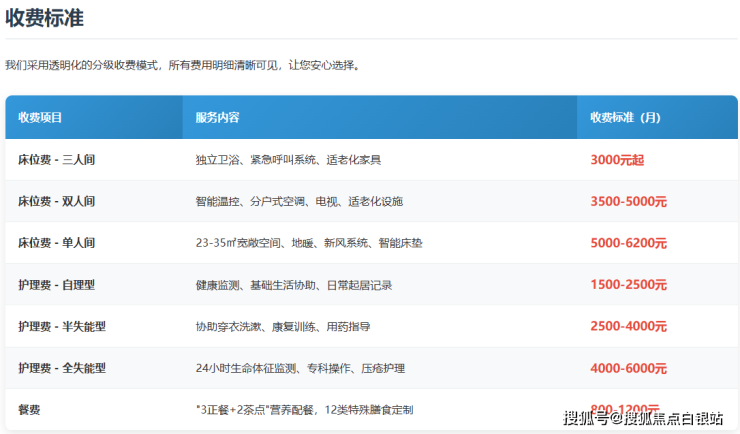Image resolution: width=740 pixels, height=434 pixels.
Task: Click the 护理费 - 自理型 row label
Action: 56,285
